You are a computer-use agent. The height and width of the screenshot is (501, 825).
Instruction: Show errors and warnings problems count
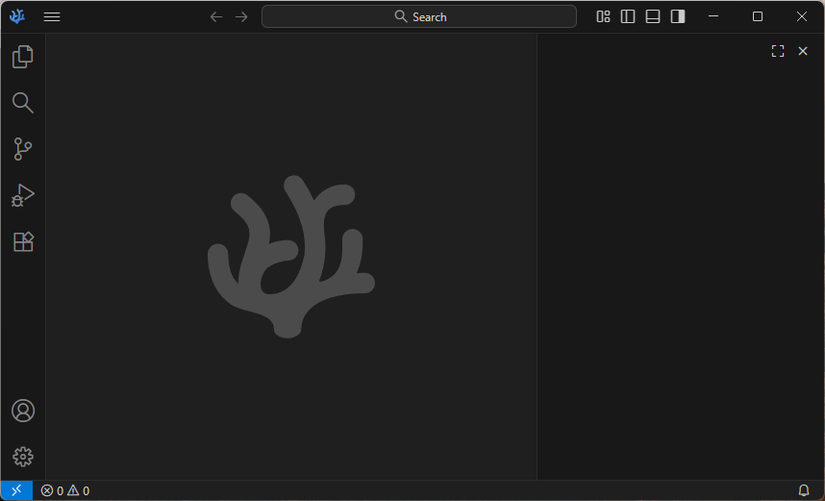pos(65,490)
